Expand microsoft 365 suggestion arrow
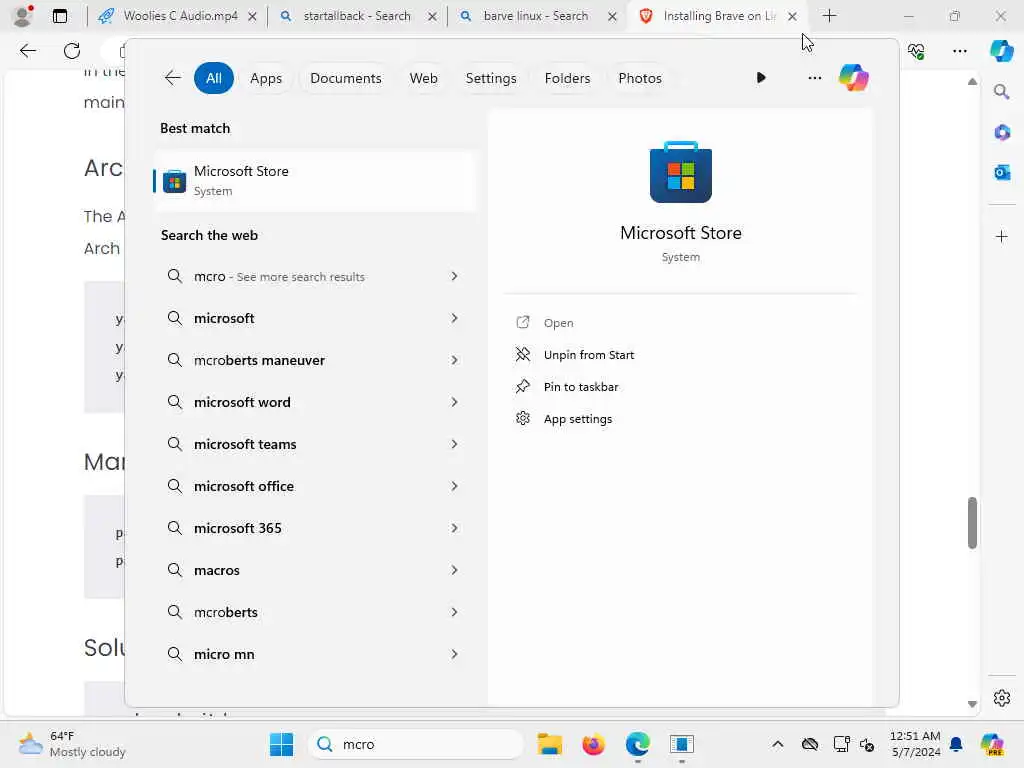 [x=454, y=528]
